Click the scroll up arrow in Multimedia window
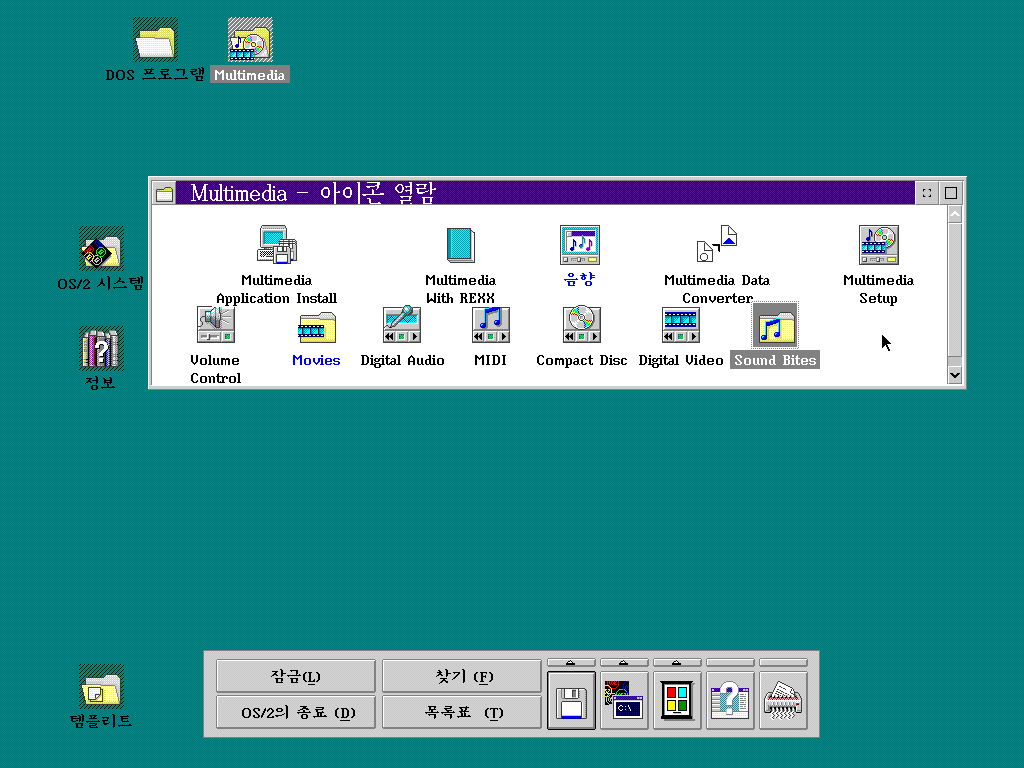This screenshot has width=1024, height=768. (955, 214)
